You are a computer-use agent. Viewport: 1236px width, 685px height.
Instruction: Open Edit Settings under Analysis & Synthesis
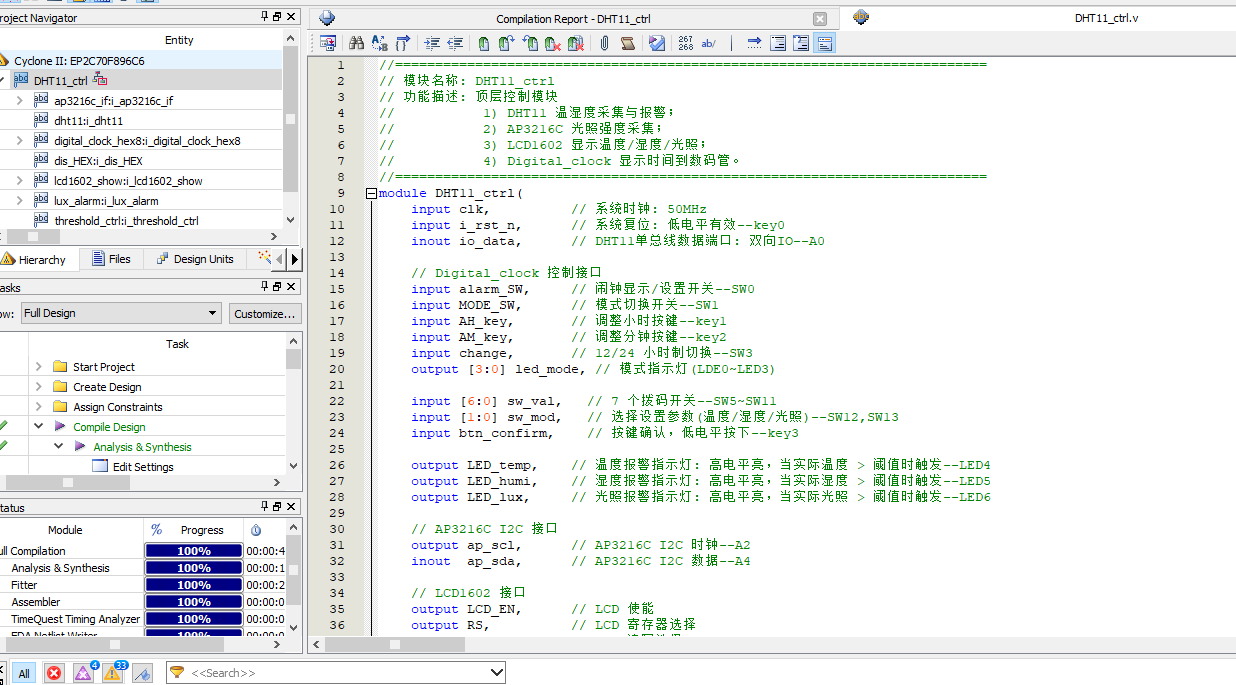[143, 467]
